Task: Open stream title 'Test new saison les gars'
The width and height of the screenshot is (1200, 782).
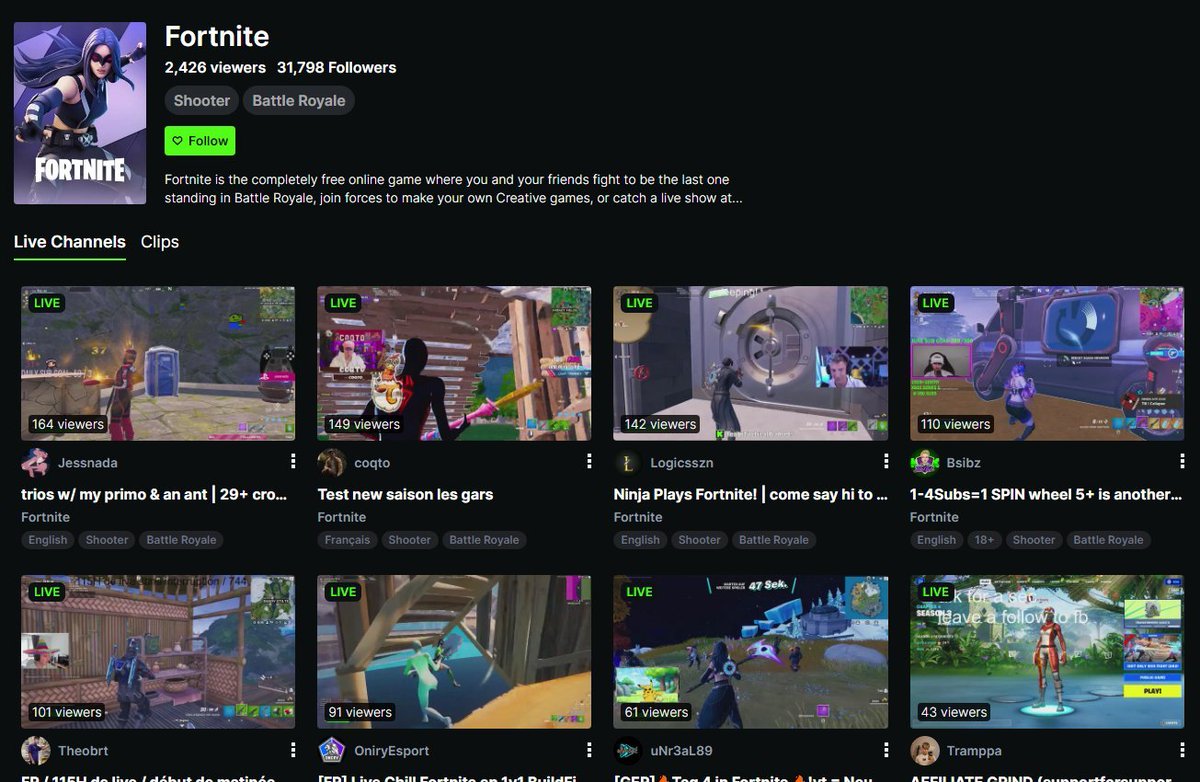Action: tap(405, 494)
